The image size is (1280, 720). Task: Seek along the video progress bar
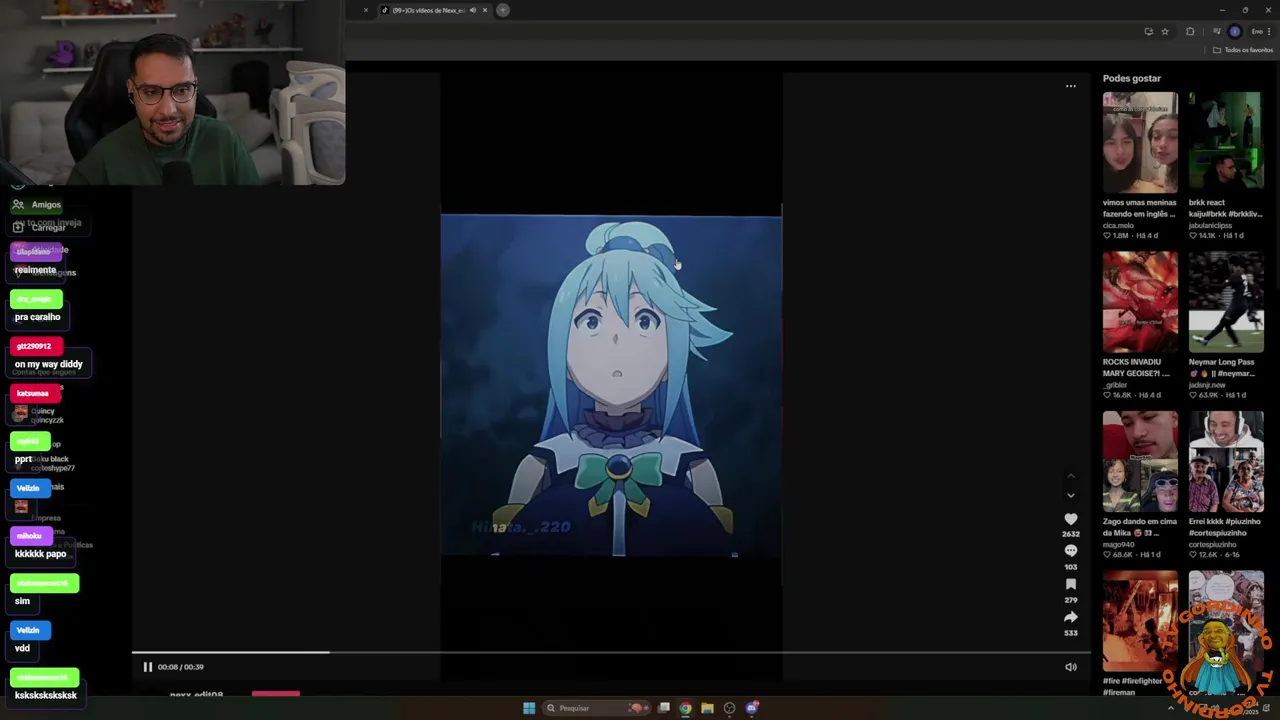click(611, 653)
